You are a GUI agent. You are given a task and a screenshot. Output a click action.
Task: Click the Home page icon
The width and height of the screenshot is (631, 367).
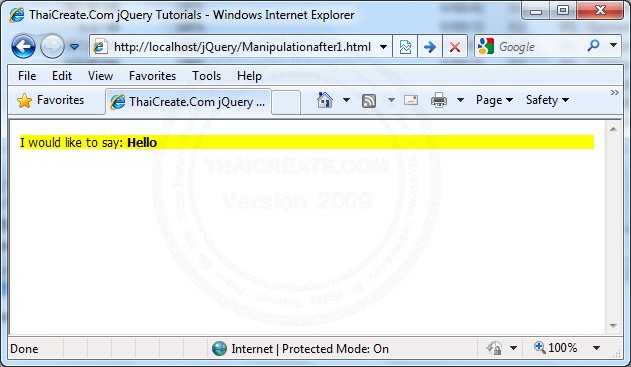point(325,100)
